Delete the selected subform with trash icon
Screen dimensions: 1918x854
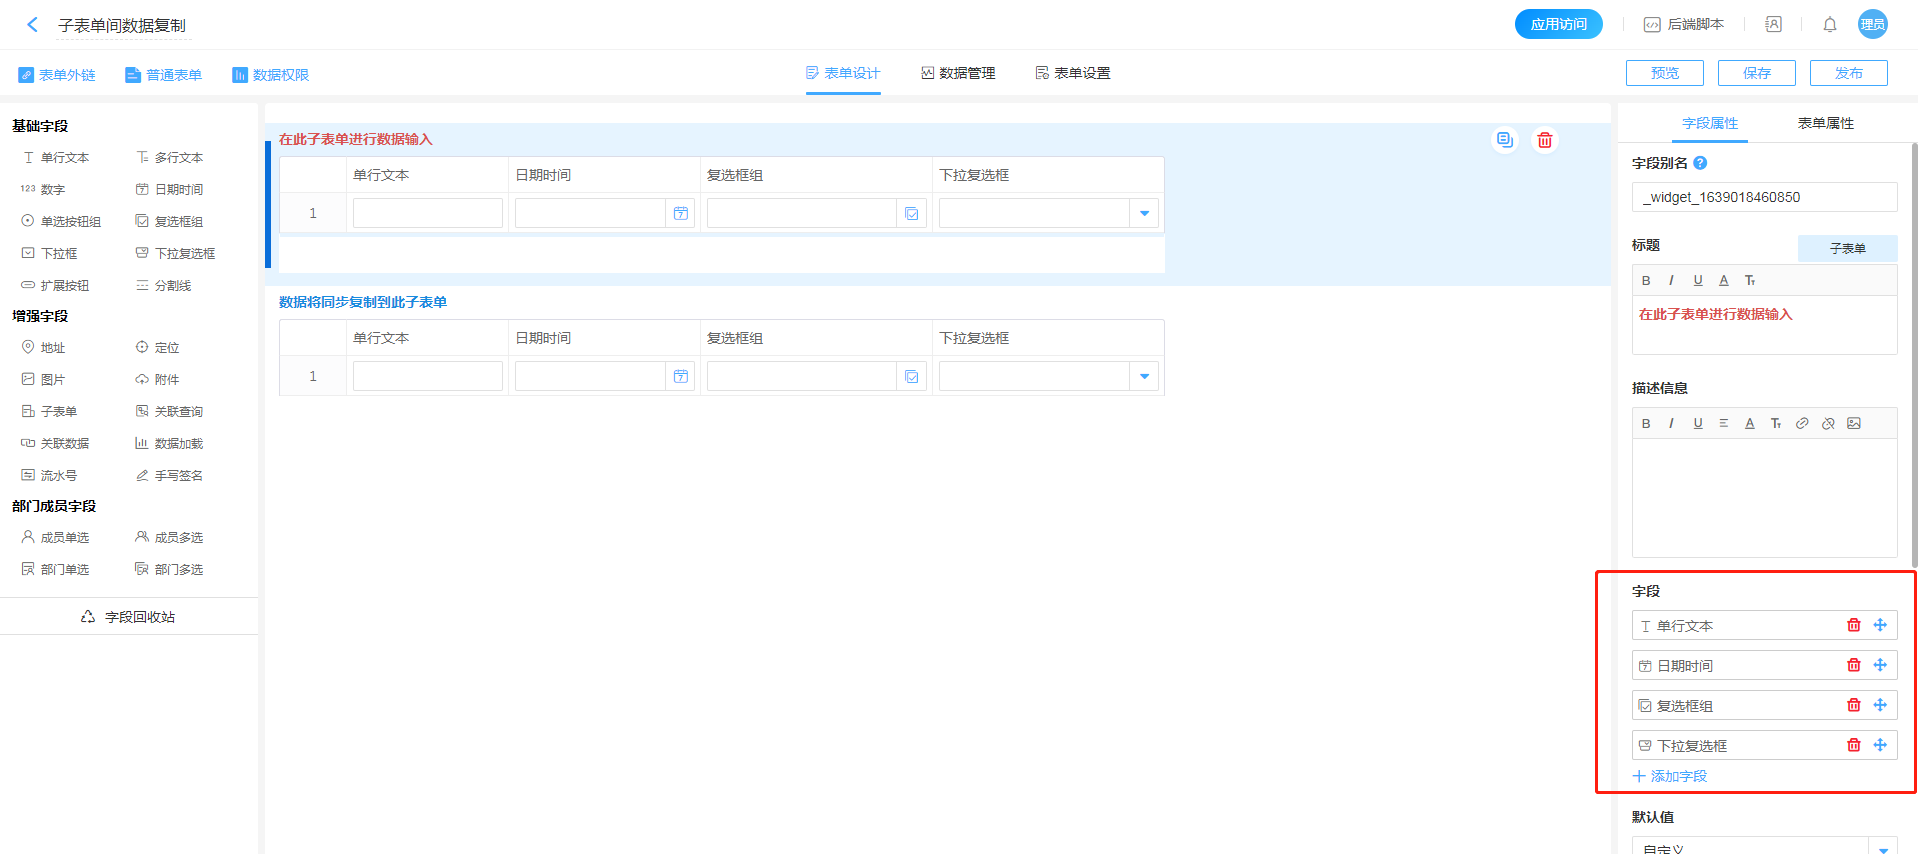tap(1544, 140)
